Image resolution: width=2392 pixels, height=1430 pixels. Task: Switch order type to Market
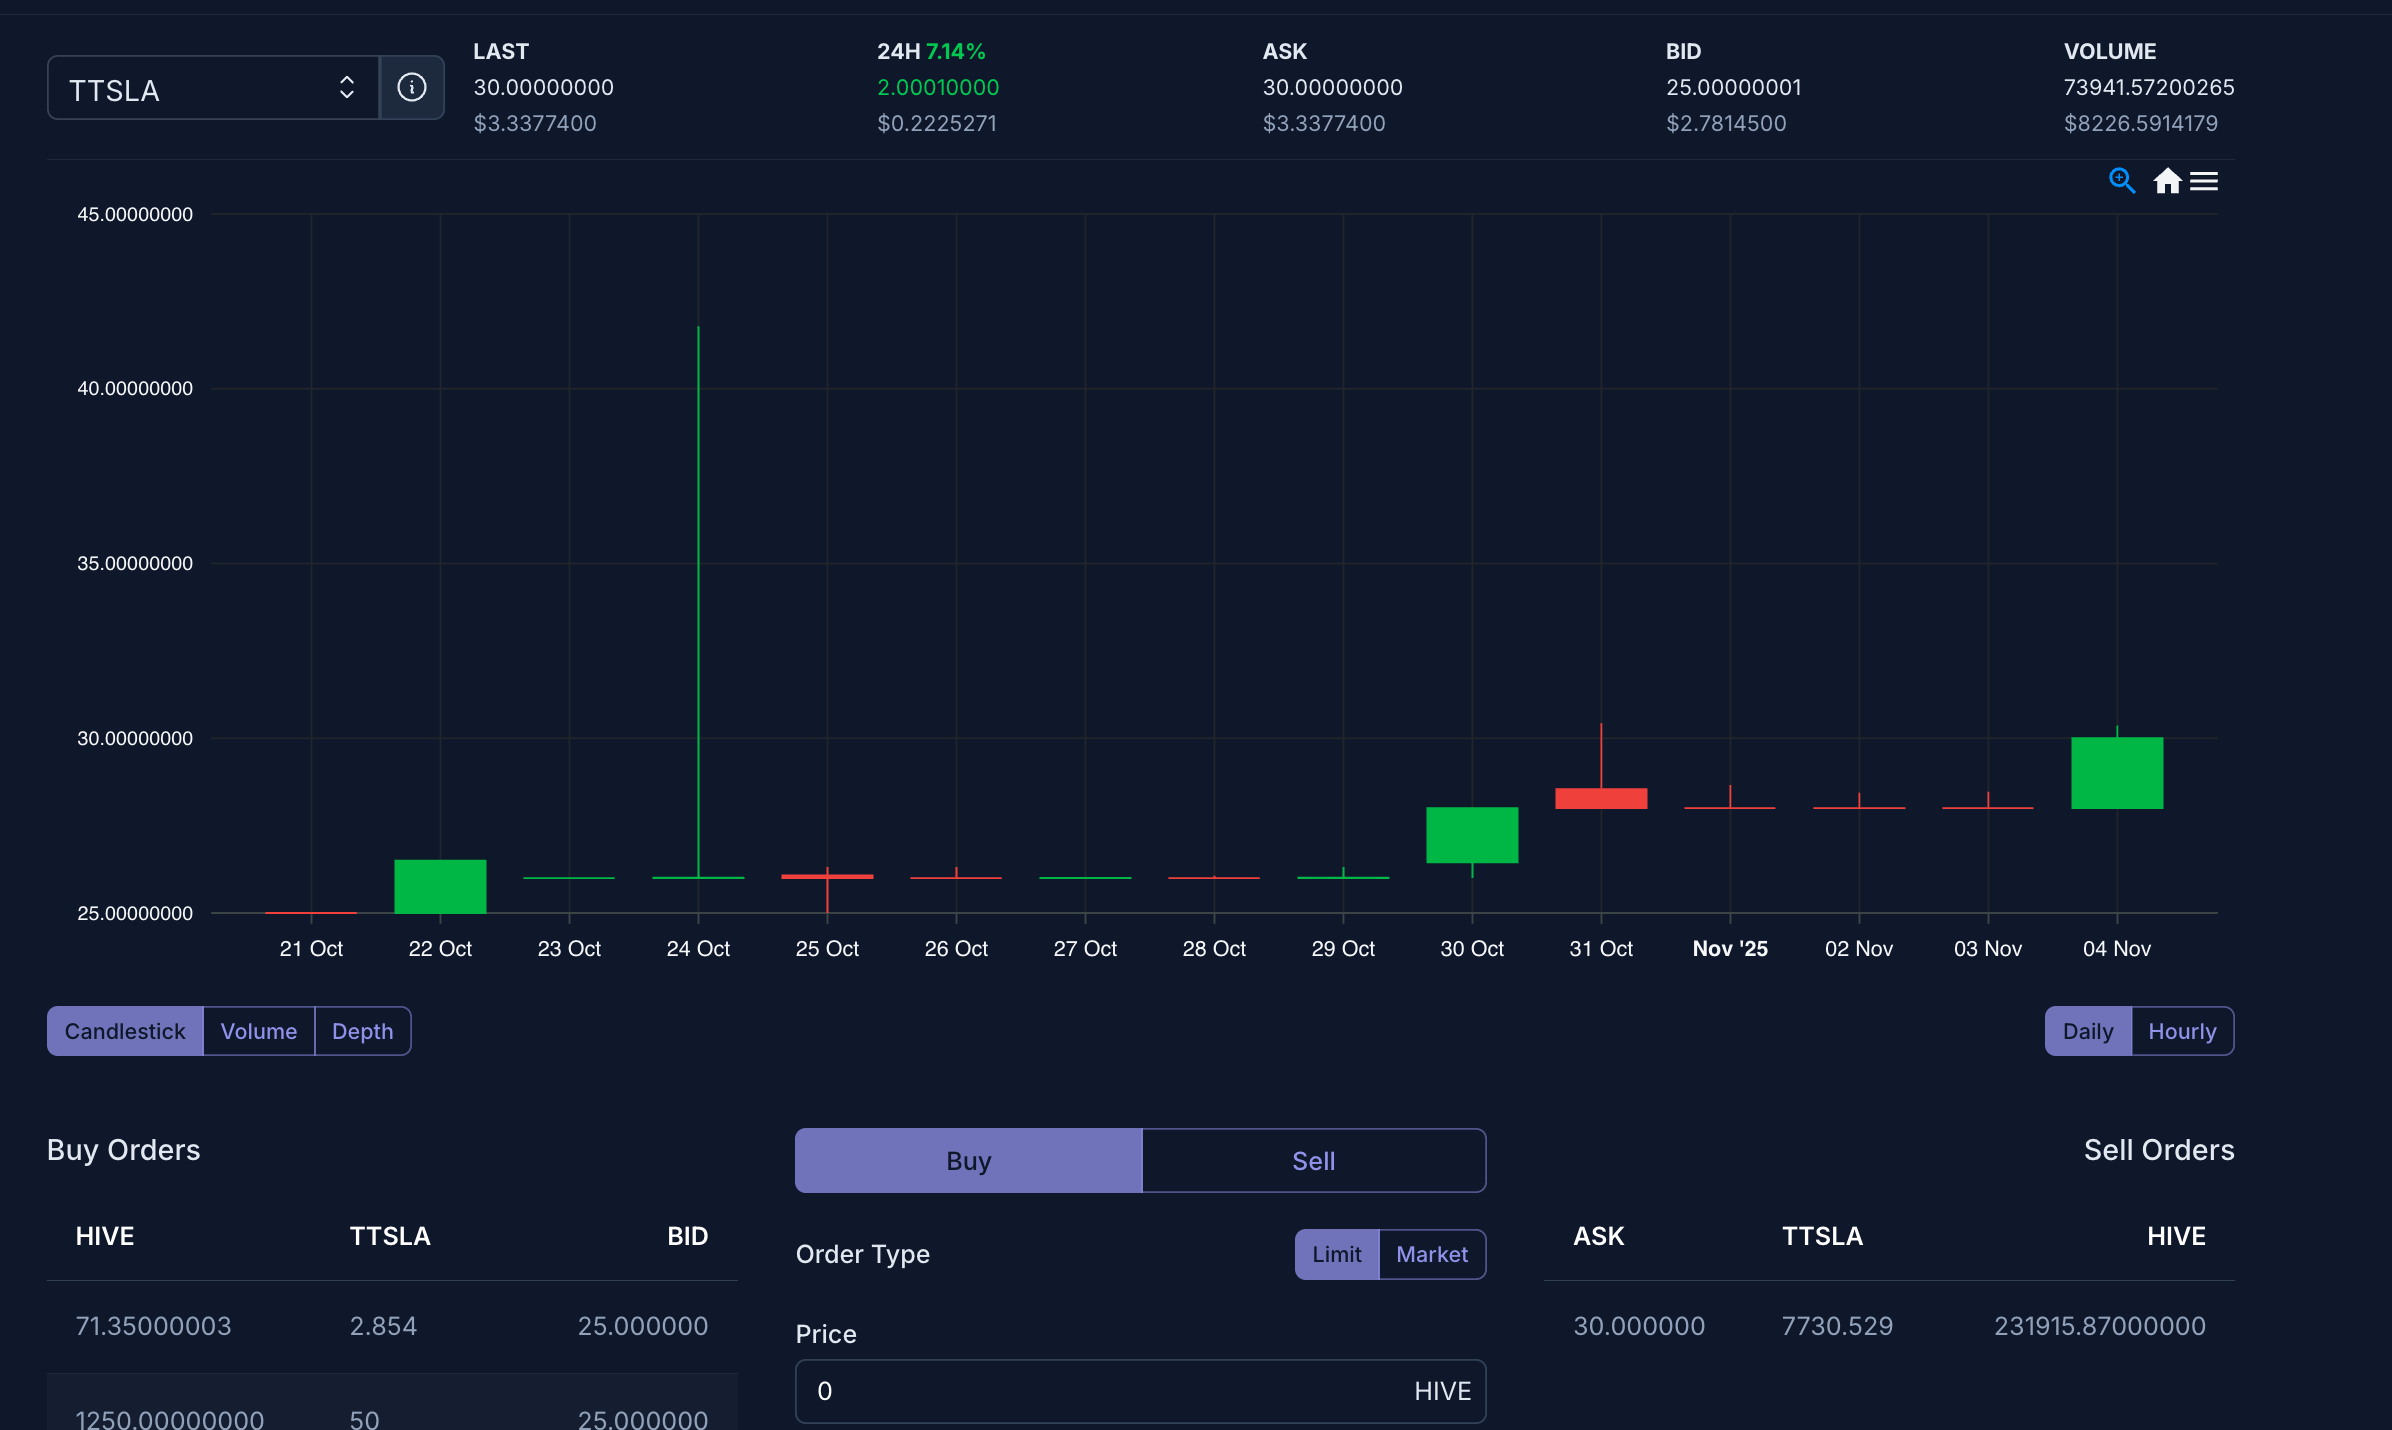point(1431,1254)
